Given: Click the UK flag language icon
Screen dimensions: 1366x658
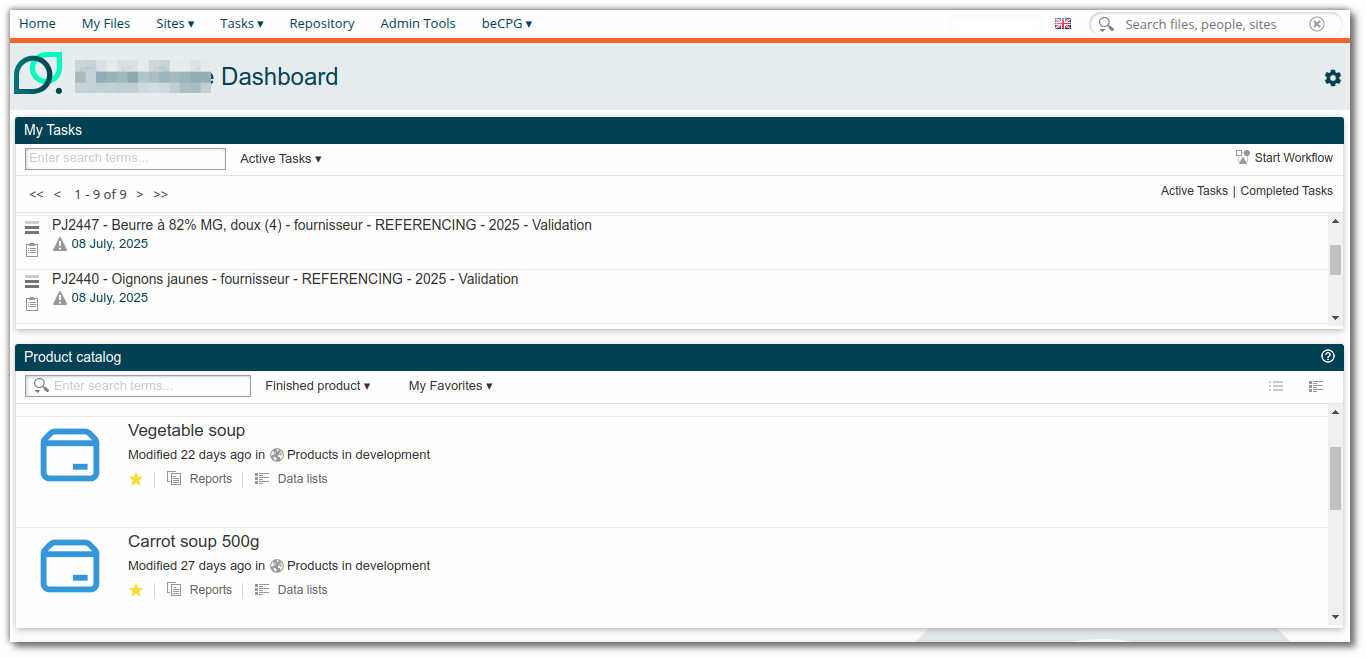Looking at the screenshot, I should click(x=1063, y=24).
